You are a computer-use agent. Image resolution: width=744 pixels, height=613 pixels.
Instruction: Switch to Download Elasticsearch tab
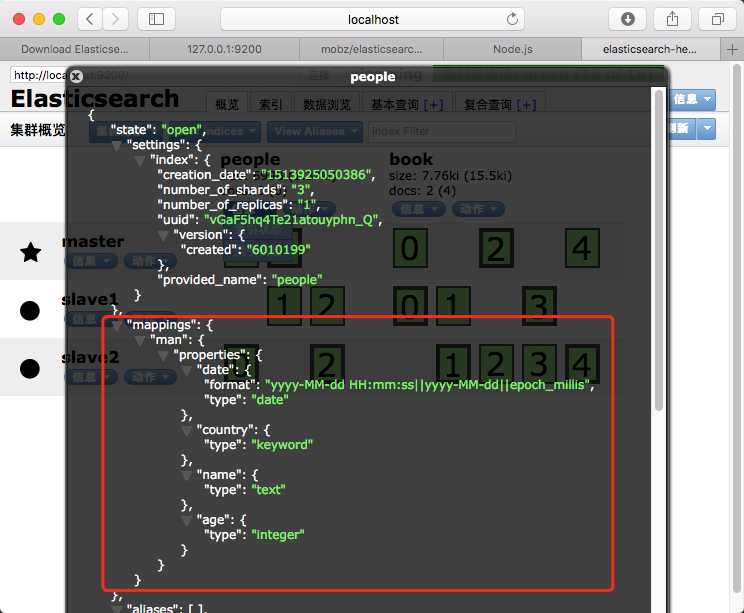coord(74,49)
